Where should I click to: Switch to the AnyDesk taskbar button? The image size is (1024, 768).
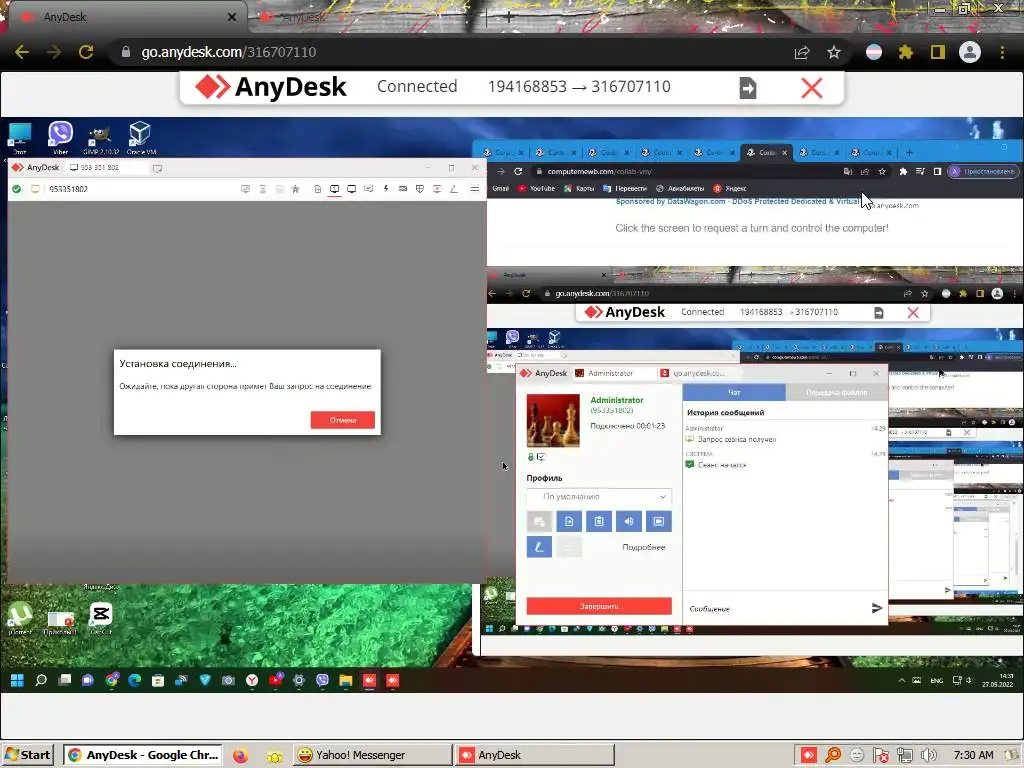534,755
